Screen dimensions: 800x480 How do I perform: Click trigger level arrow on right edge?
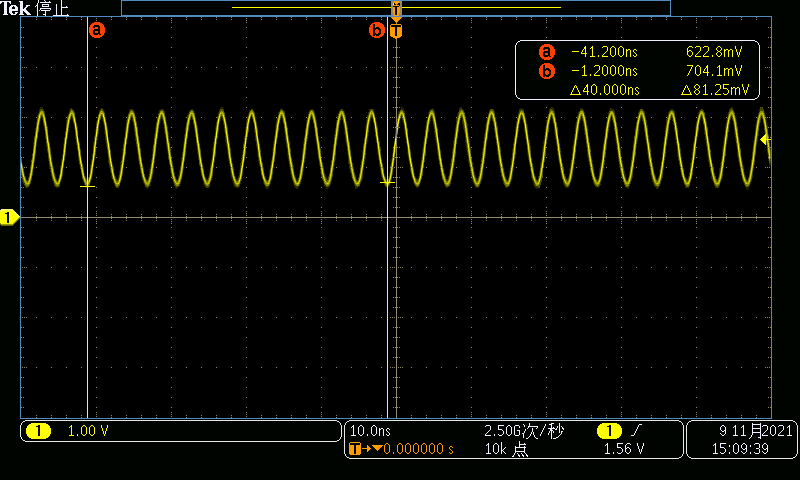click(765, 140)
